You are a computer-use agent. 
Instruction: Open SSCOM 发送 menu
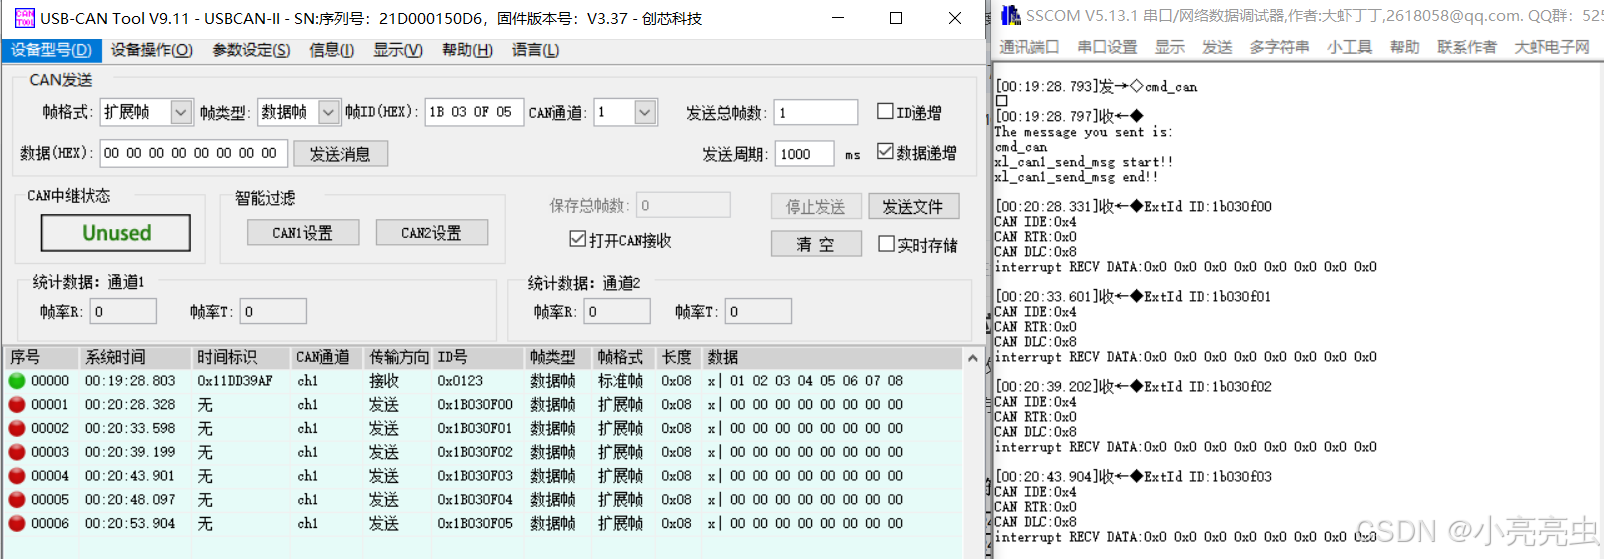(1217, 47)
